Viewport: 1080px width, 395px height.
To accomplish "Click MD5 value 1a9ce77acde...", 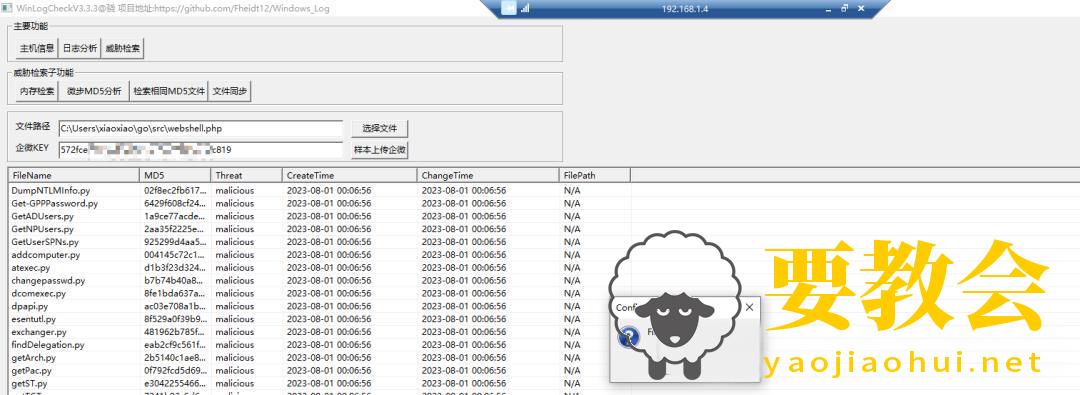I will (175, 216).
